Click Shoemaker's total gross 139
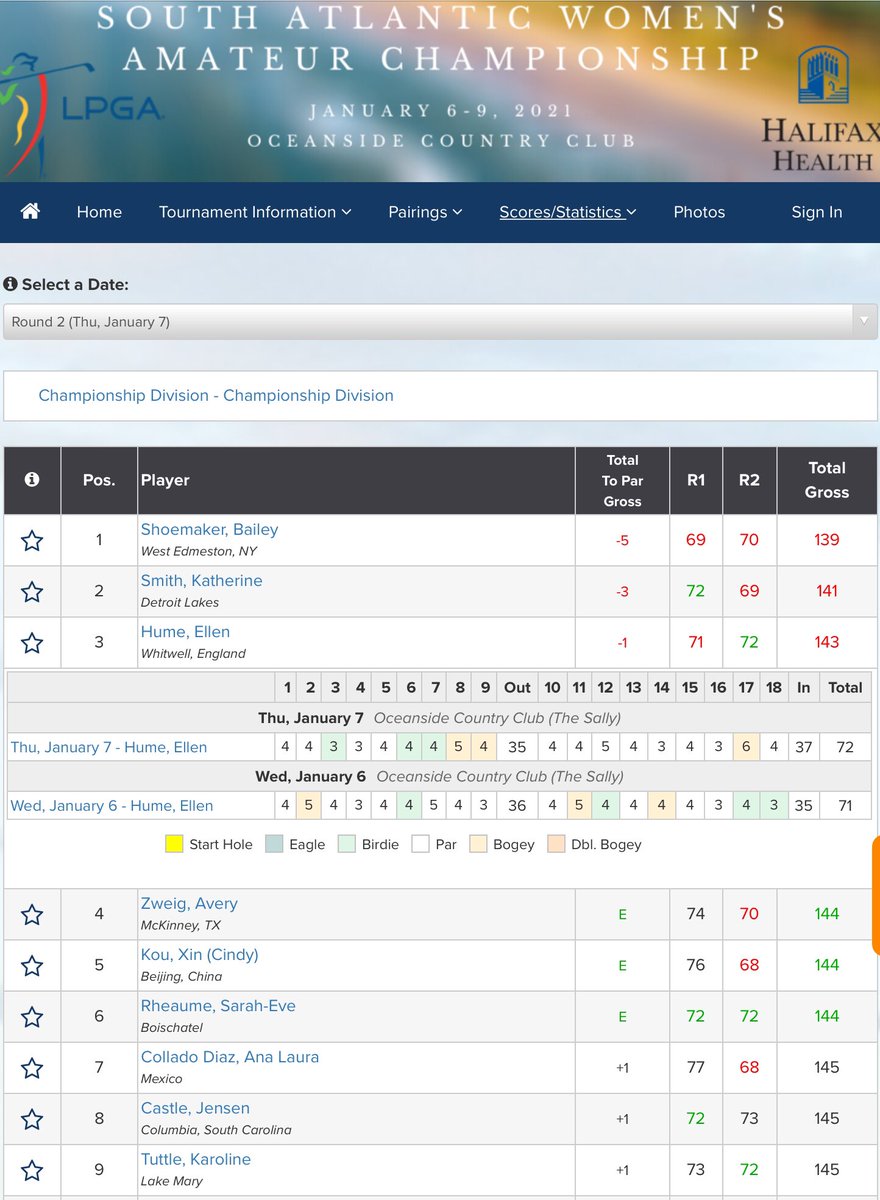Screen dimensions: 880x1200 tap(827, 540)
